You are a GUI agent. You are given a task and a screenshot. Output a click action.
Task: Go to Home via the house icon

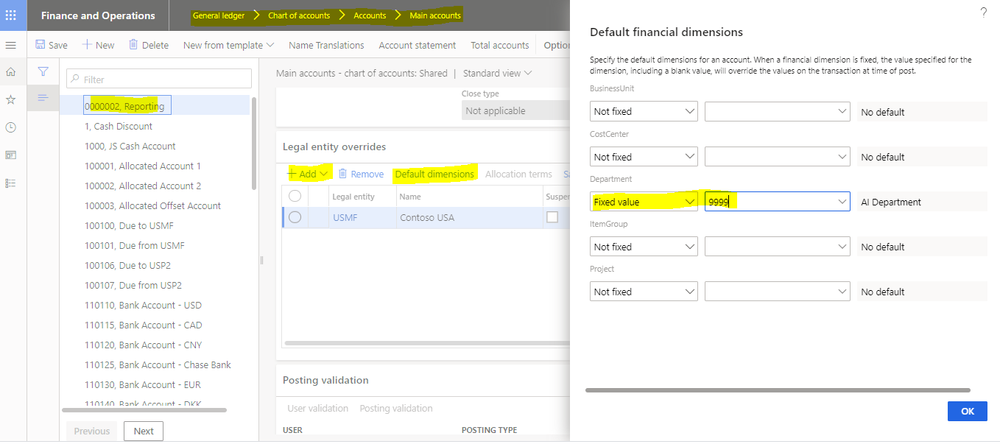pos(11,73)
